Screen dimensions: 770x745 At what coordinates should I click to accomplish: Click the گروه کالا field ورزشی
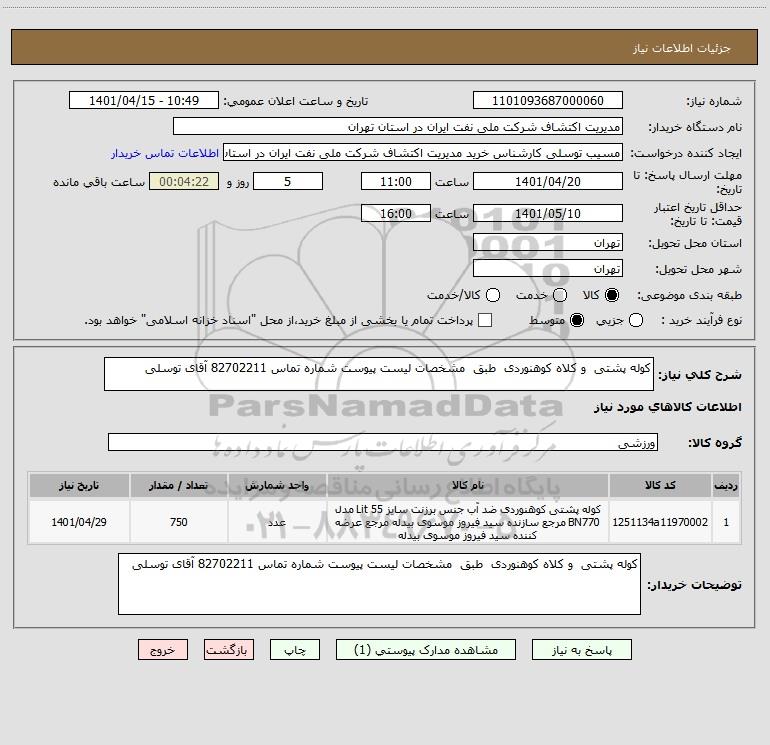pyautogui.click(x=383, y=442)
